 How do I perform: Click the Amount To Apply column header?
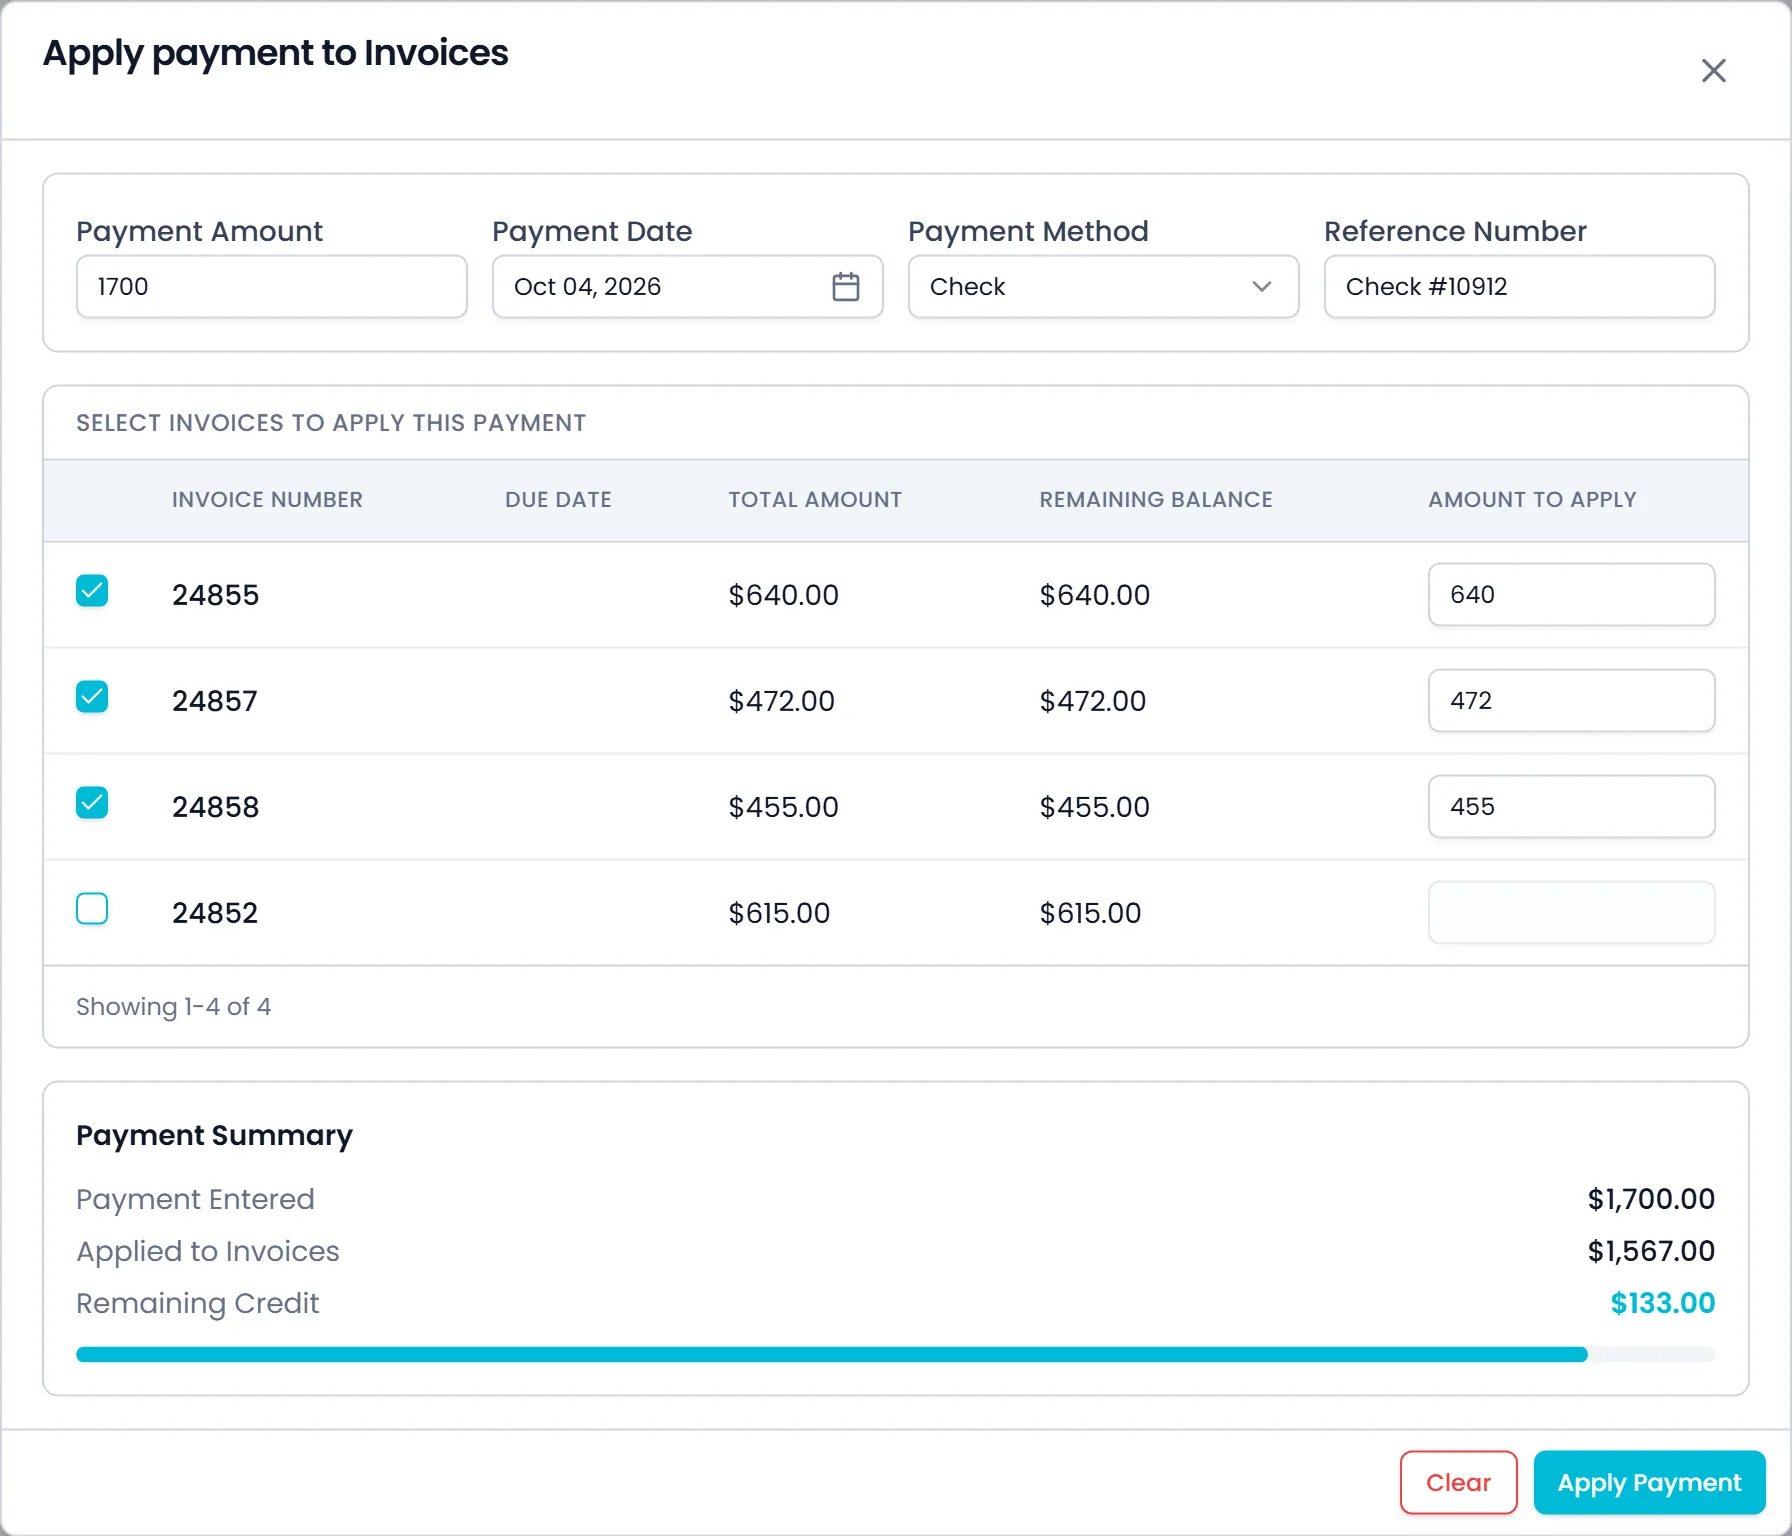[1532, 500]
